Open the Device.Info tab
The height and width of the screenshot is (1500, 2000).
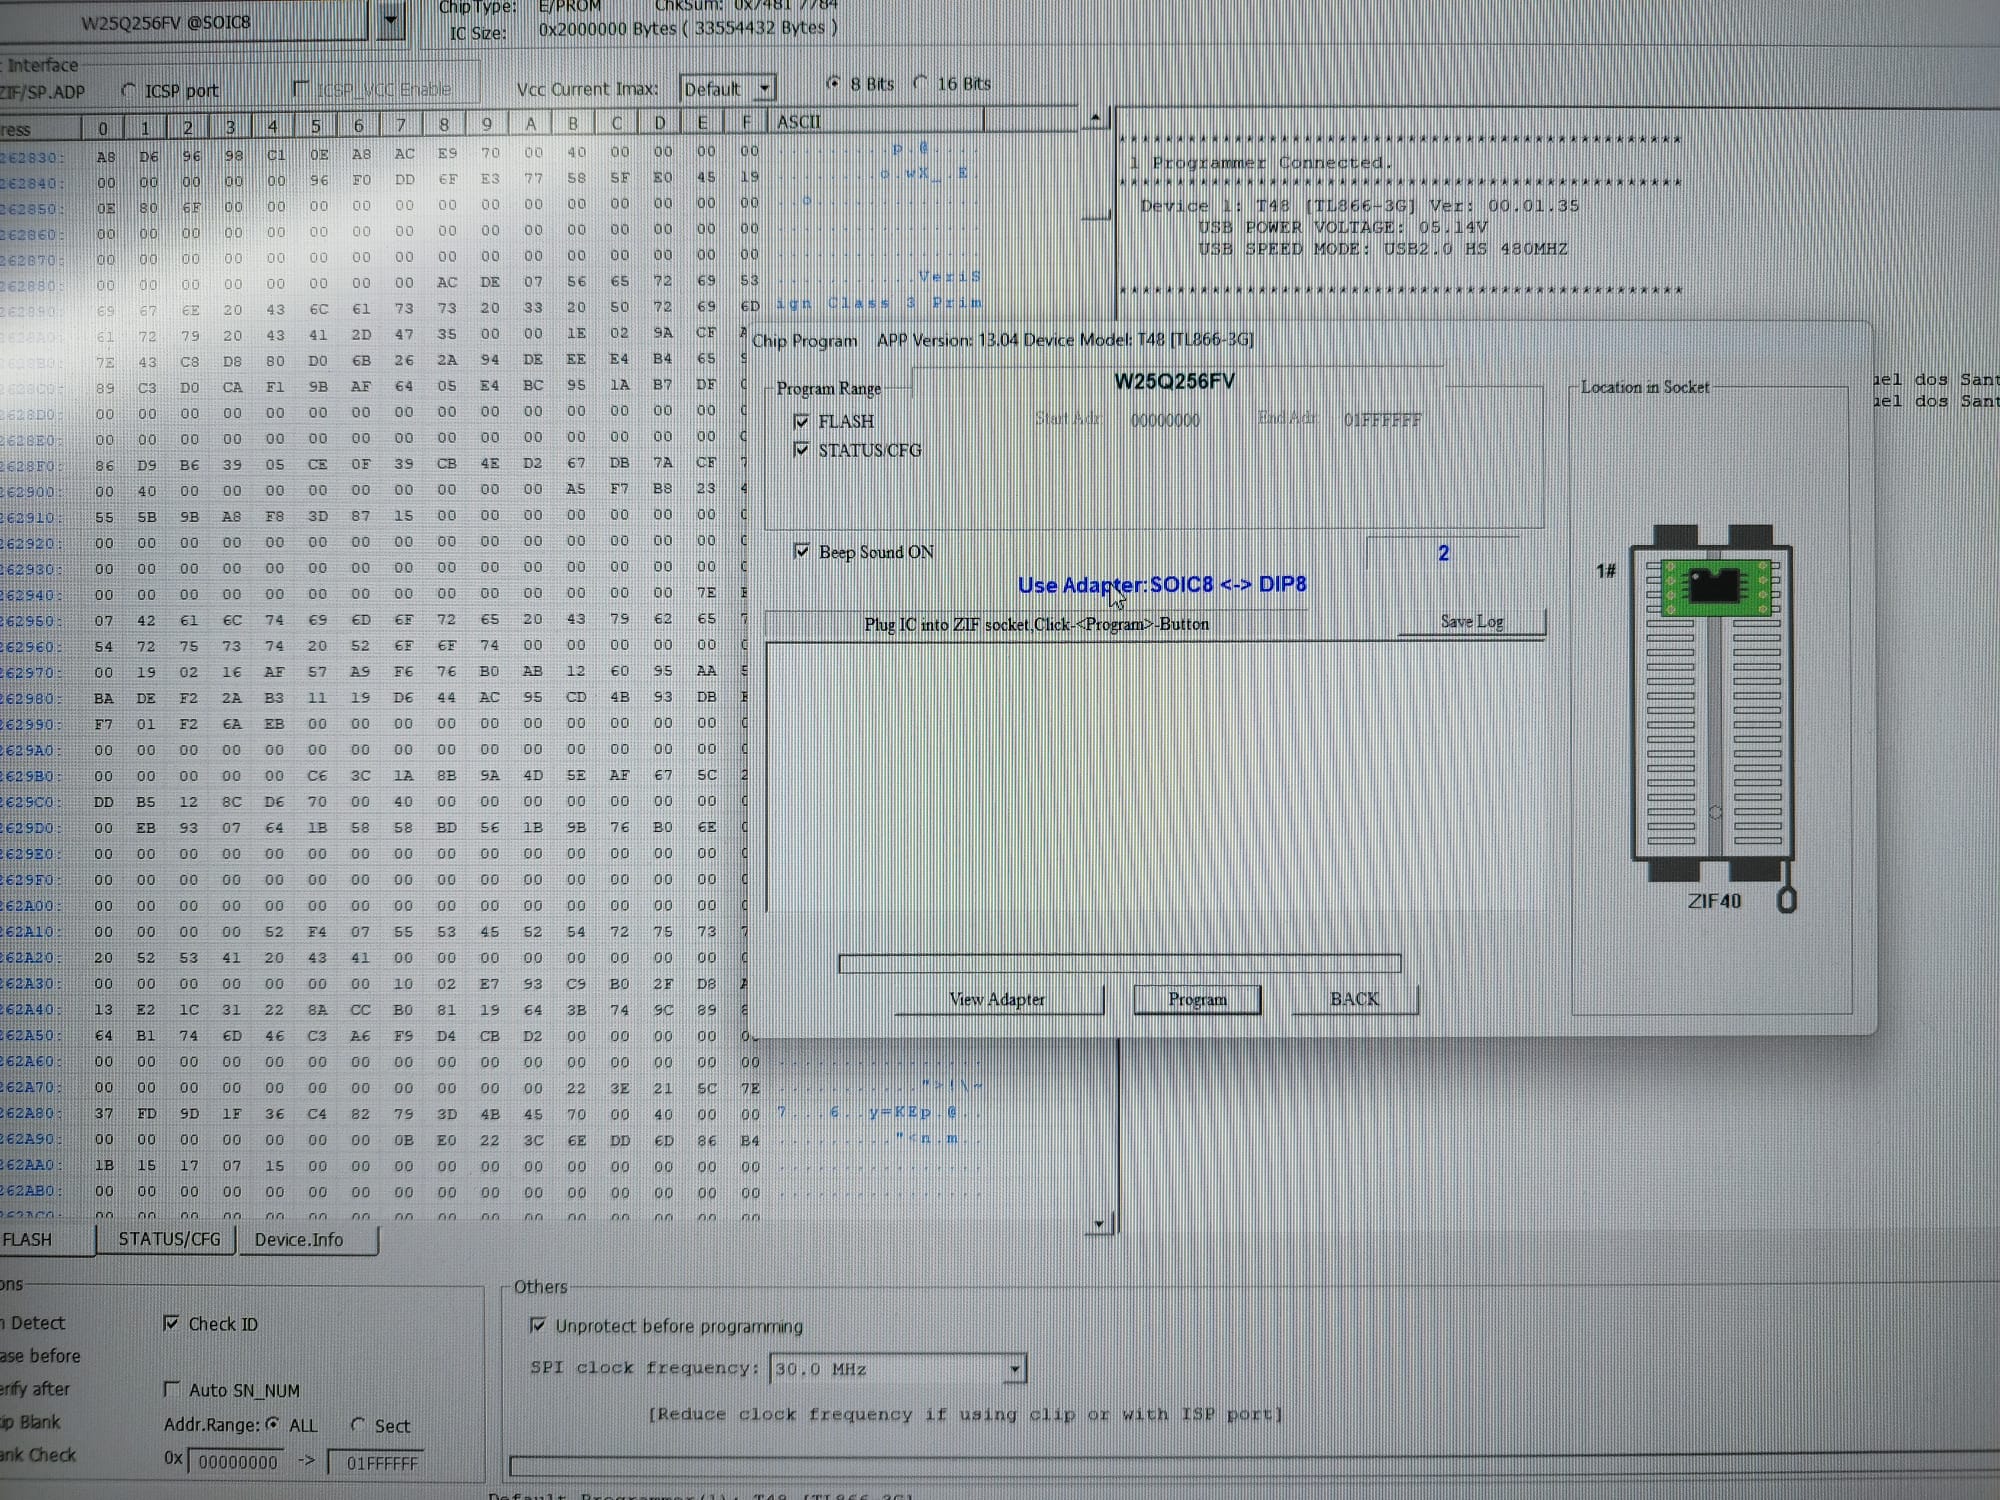click(x=298, y=1239)
